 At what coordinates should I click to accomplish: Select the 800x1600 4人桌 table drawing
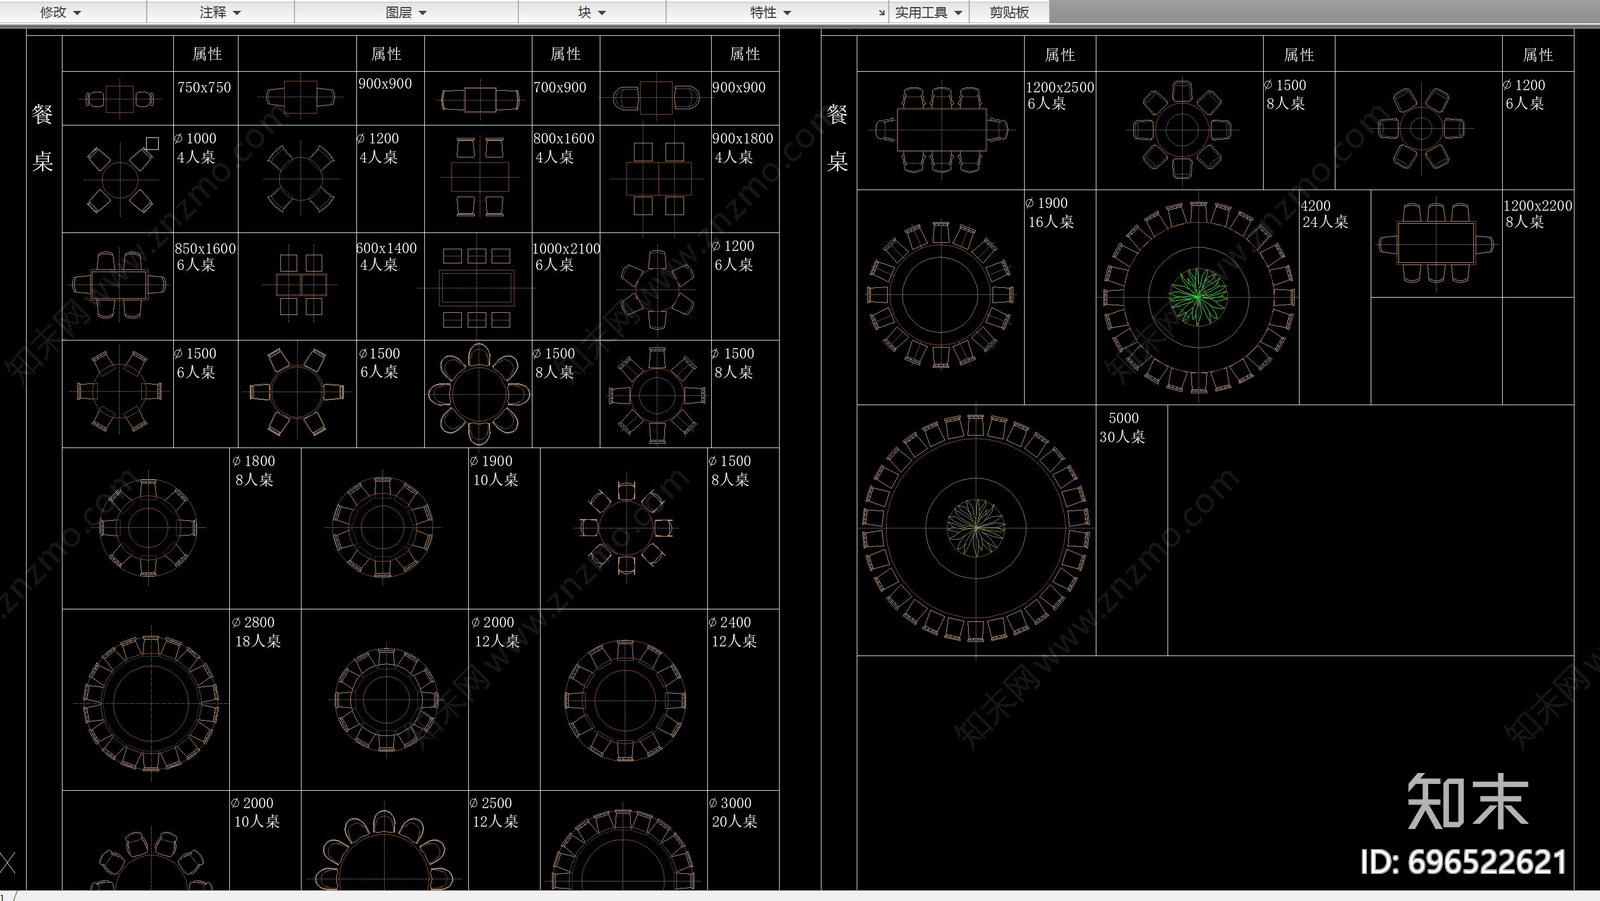click(479, 177)
